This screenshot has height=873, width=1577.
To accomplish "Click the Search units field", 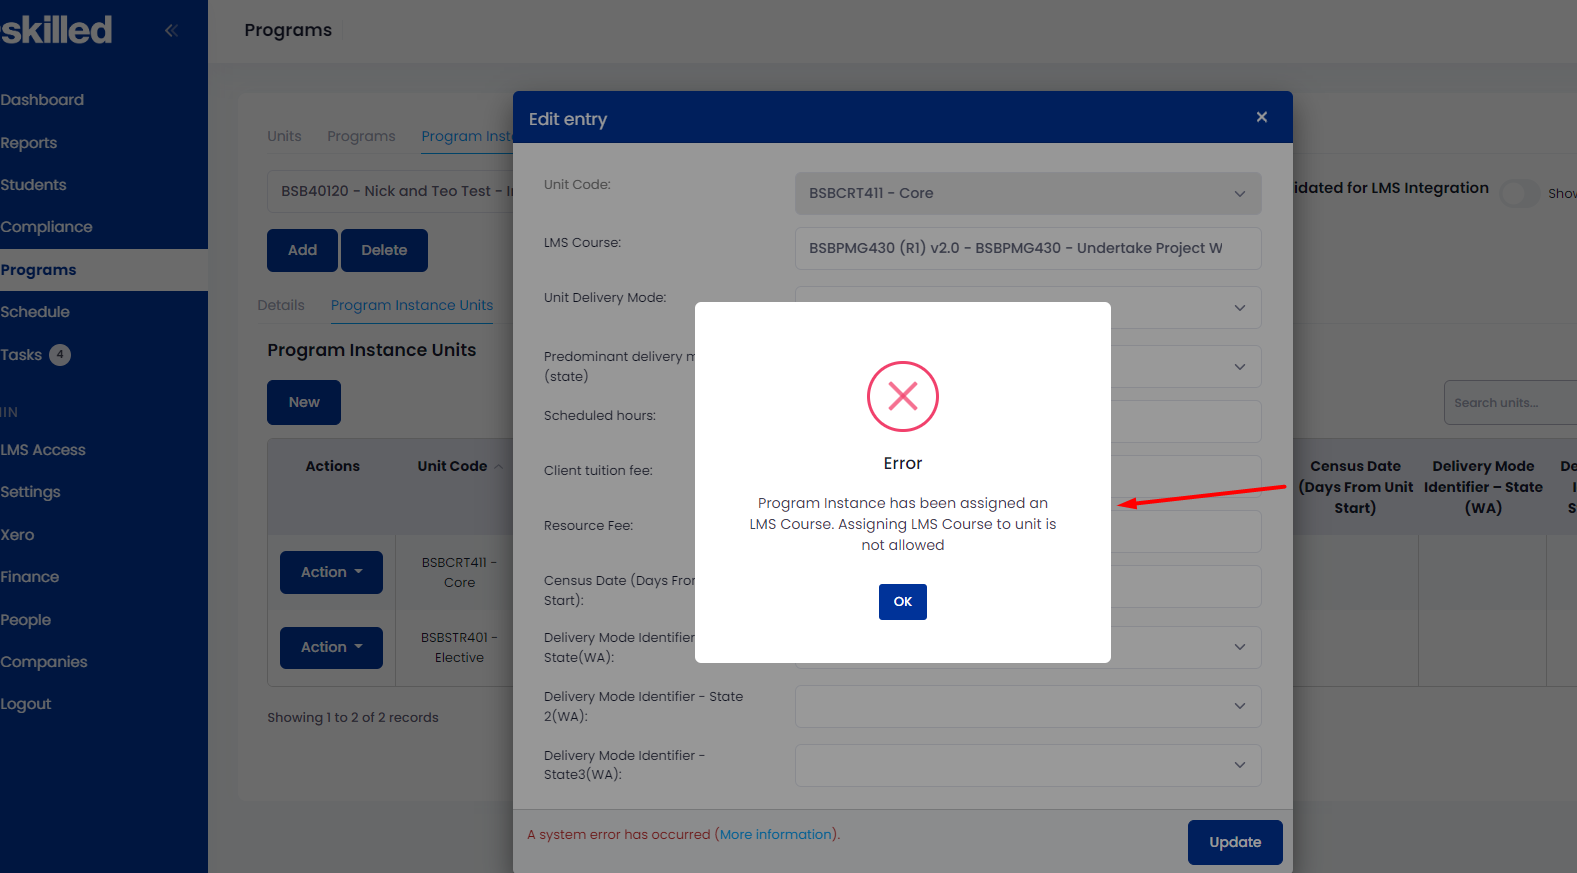I will click(1510, 402).
